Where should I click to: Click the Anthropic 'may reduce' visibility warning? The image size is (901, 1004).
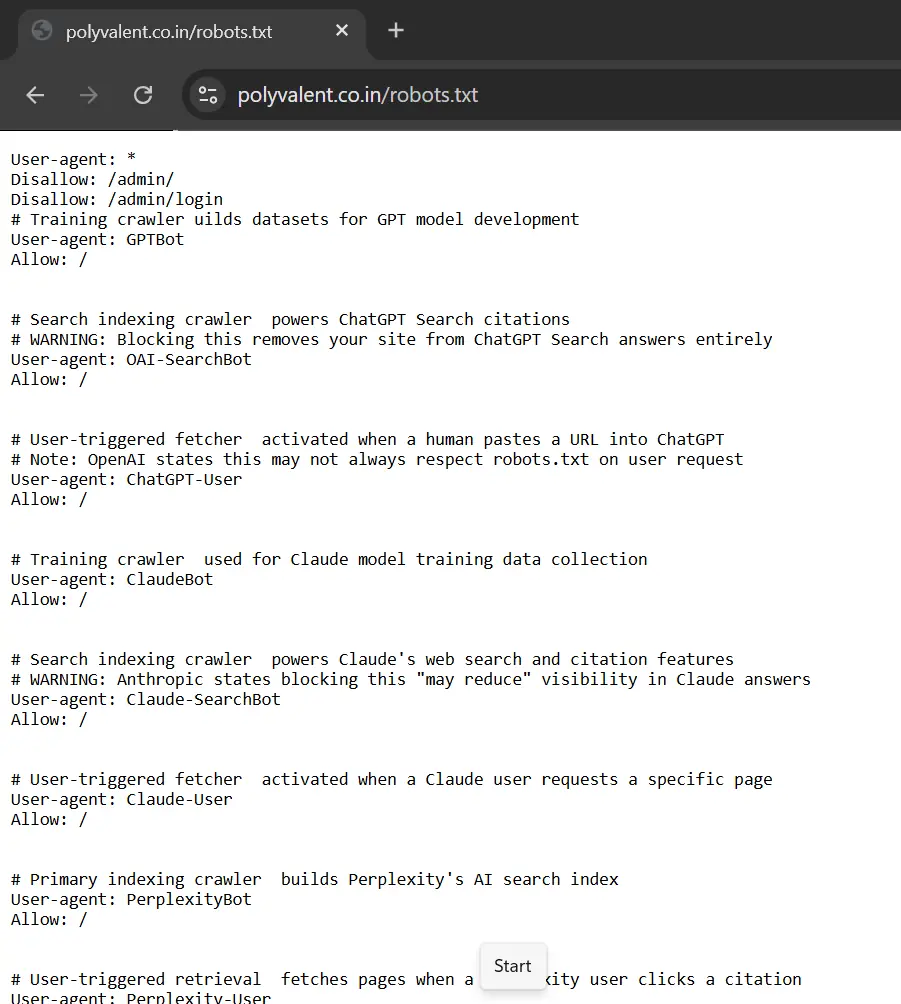pyautogui.click(x=410, y=679)
